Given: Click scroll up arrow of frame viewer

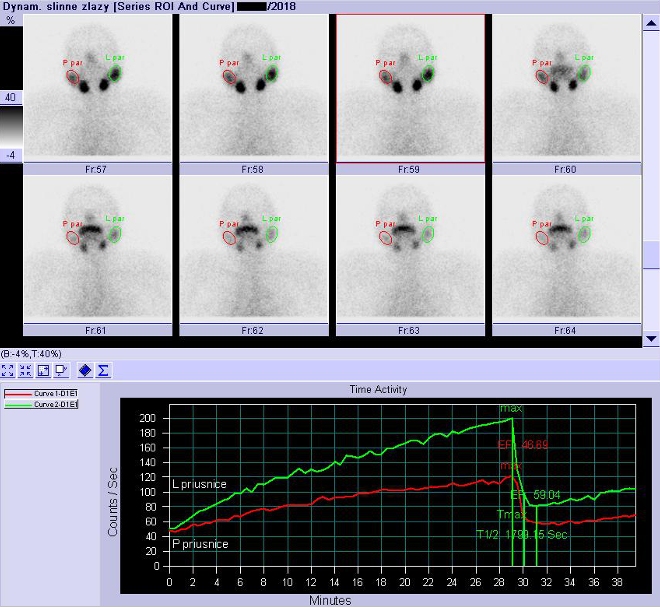Looking at the screenshot, I should point(651,24).
